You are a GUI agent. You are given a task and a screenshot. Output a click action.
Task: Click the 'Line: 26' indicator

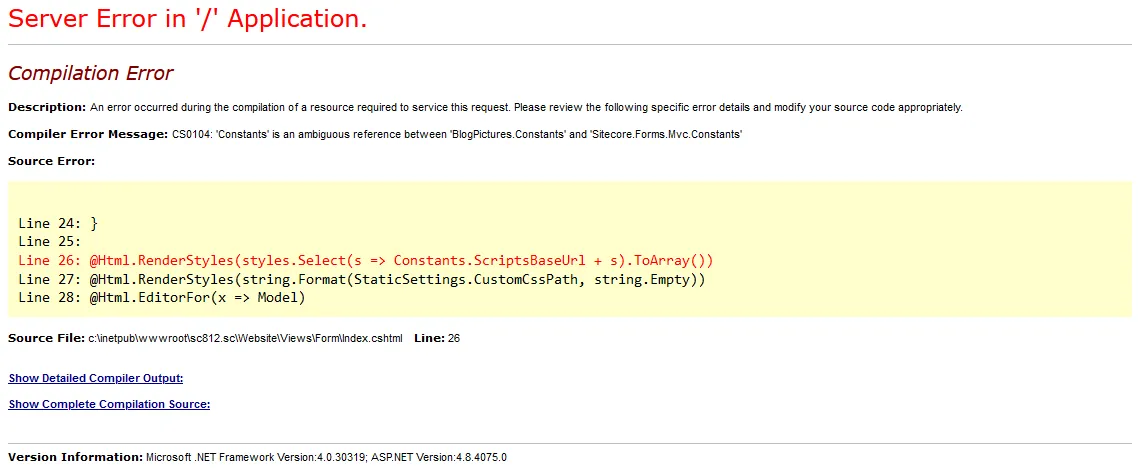pyautogui.click(x=437, y=338)
